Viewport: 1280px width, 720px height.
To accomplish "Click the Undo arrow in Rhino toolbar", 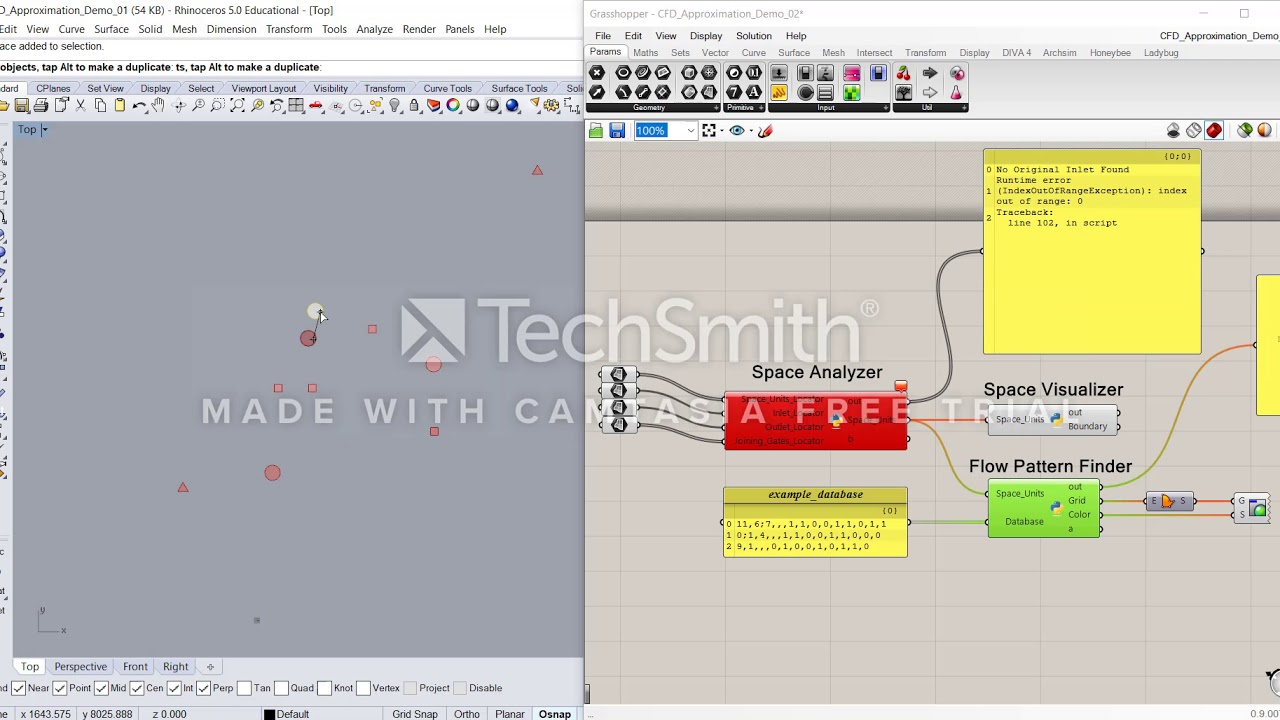I will click(139, 105).
